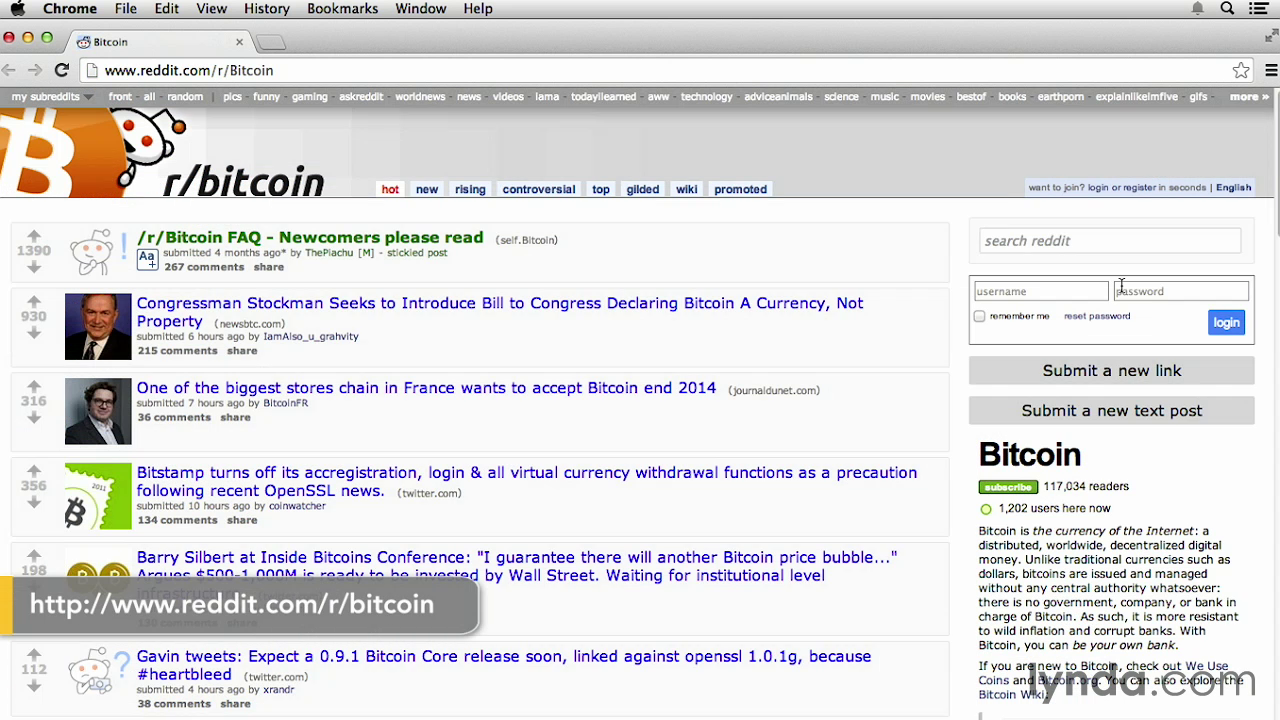Open the Bitstamp post thumbnail
This screenshot has height=720, width=1280.
[98, 496]
